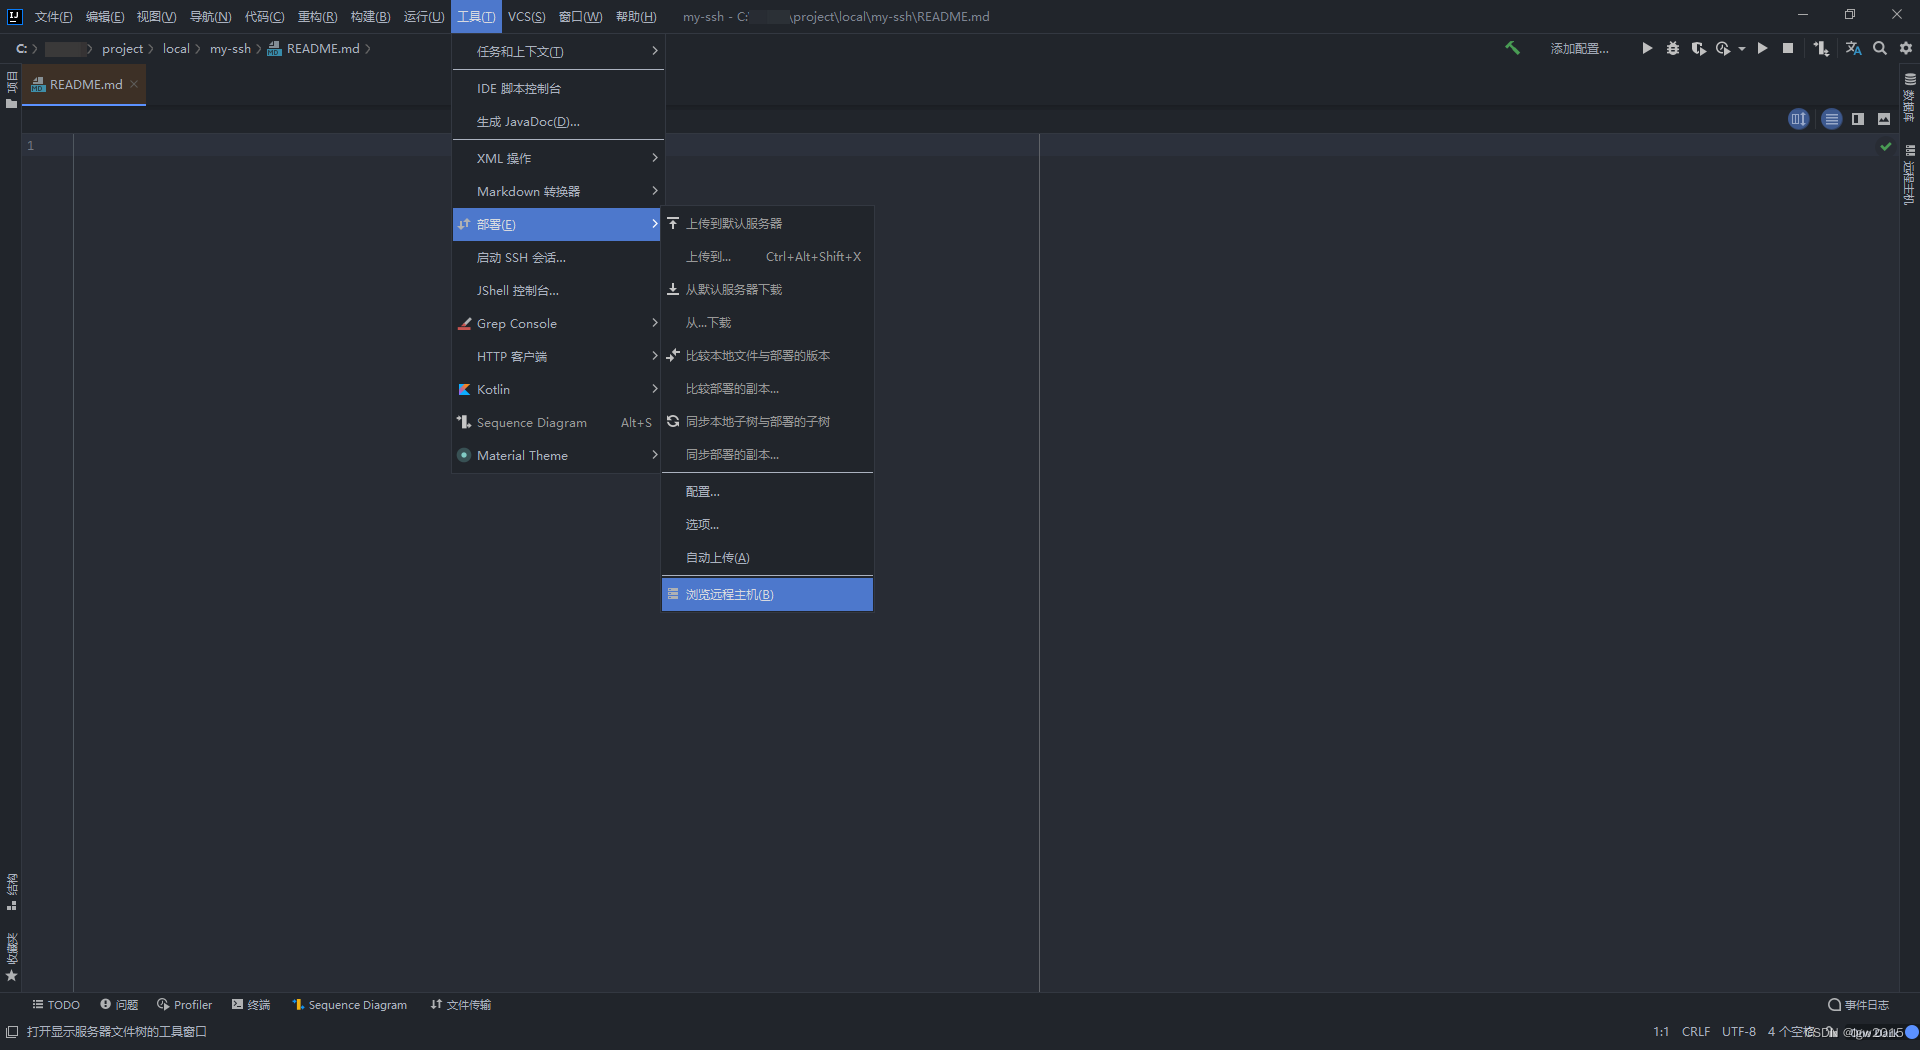This screenshot has height=1050, width=1920.
Task: Open the VCS menu
Action: (x=526, y=16)
